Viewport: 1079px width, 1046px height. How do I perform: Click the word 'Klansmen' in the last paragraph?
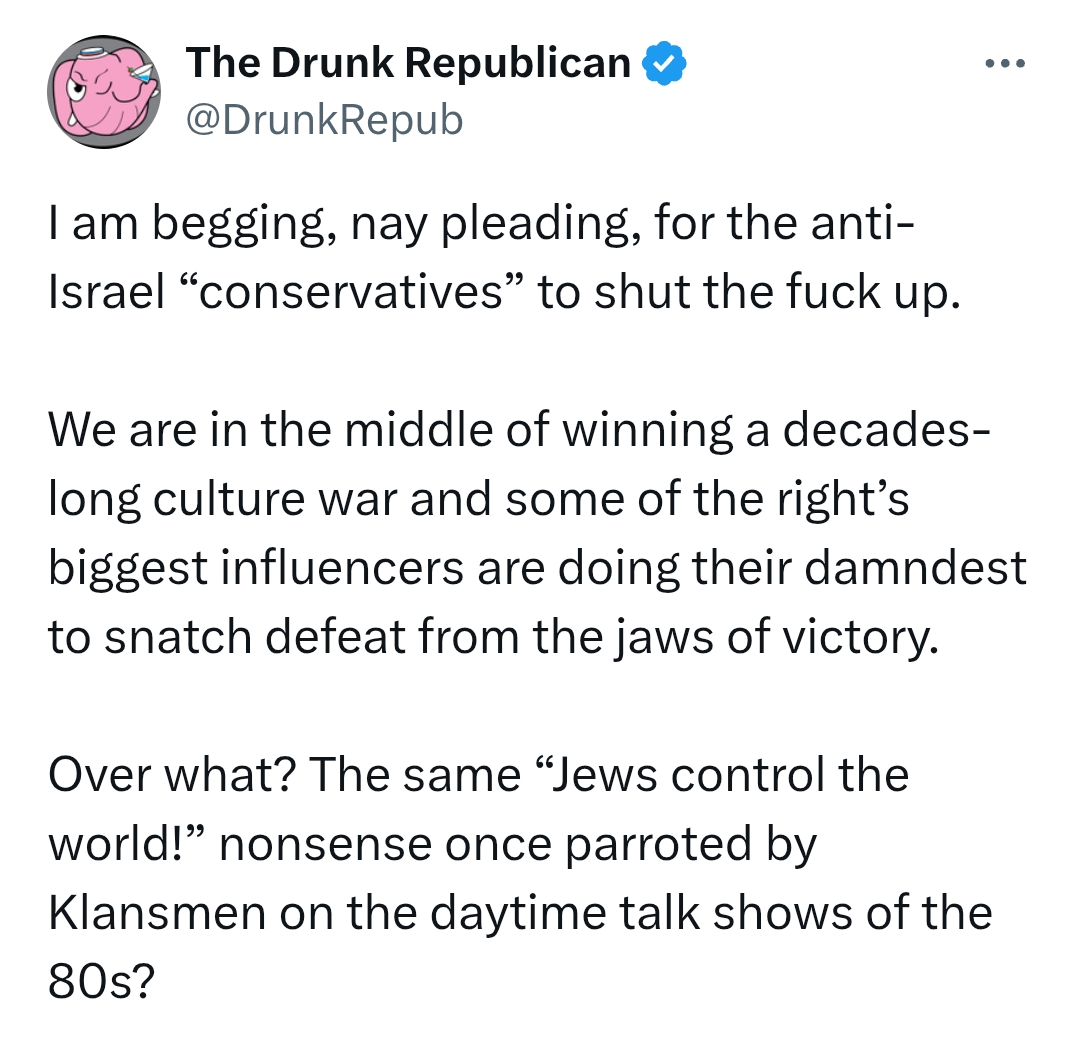point(156,912)
